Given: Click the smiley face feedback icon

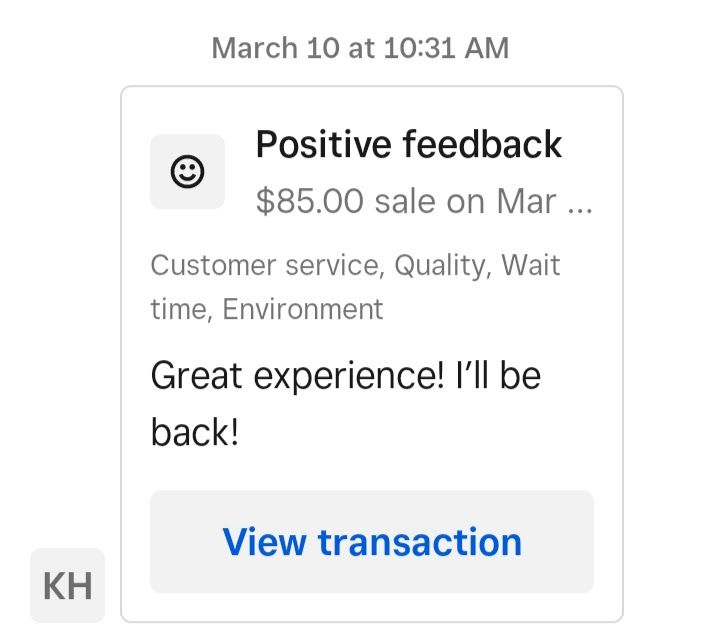Looking at the screenshot, I should tap(187, 172).
